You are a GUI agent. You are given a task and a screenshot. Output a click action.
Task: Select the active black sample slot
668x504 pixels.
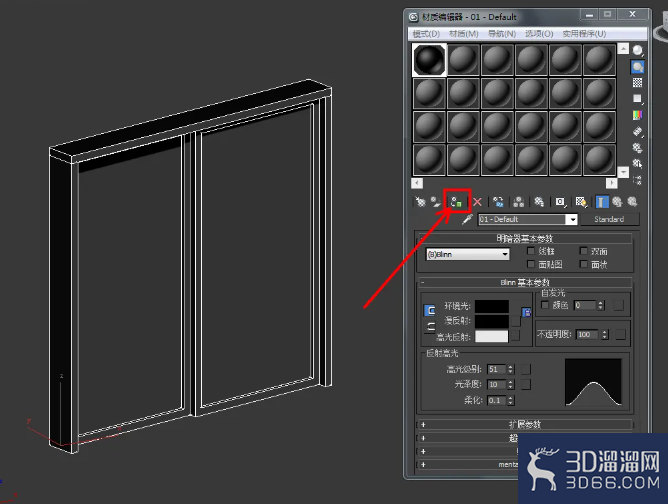click(x=429, y=60)
